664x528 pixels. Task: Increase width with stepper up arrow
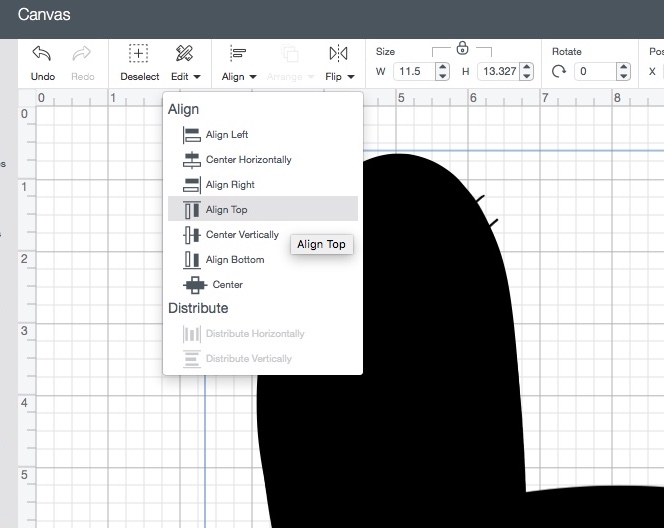(x=442, y=67)
